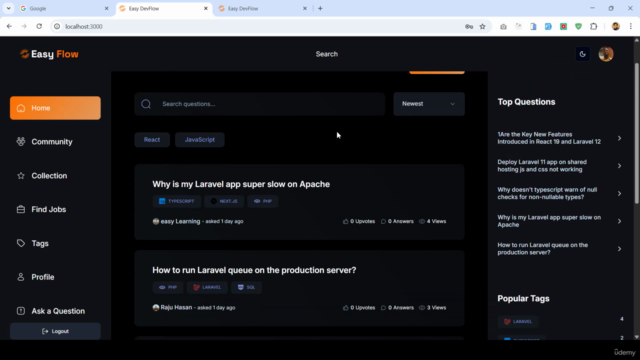
Task: Click the easy Learning author name
Action: tap(180, 221)
